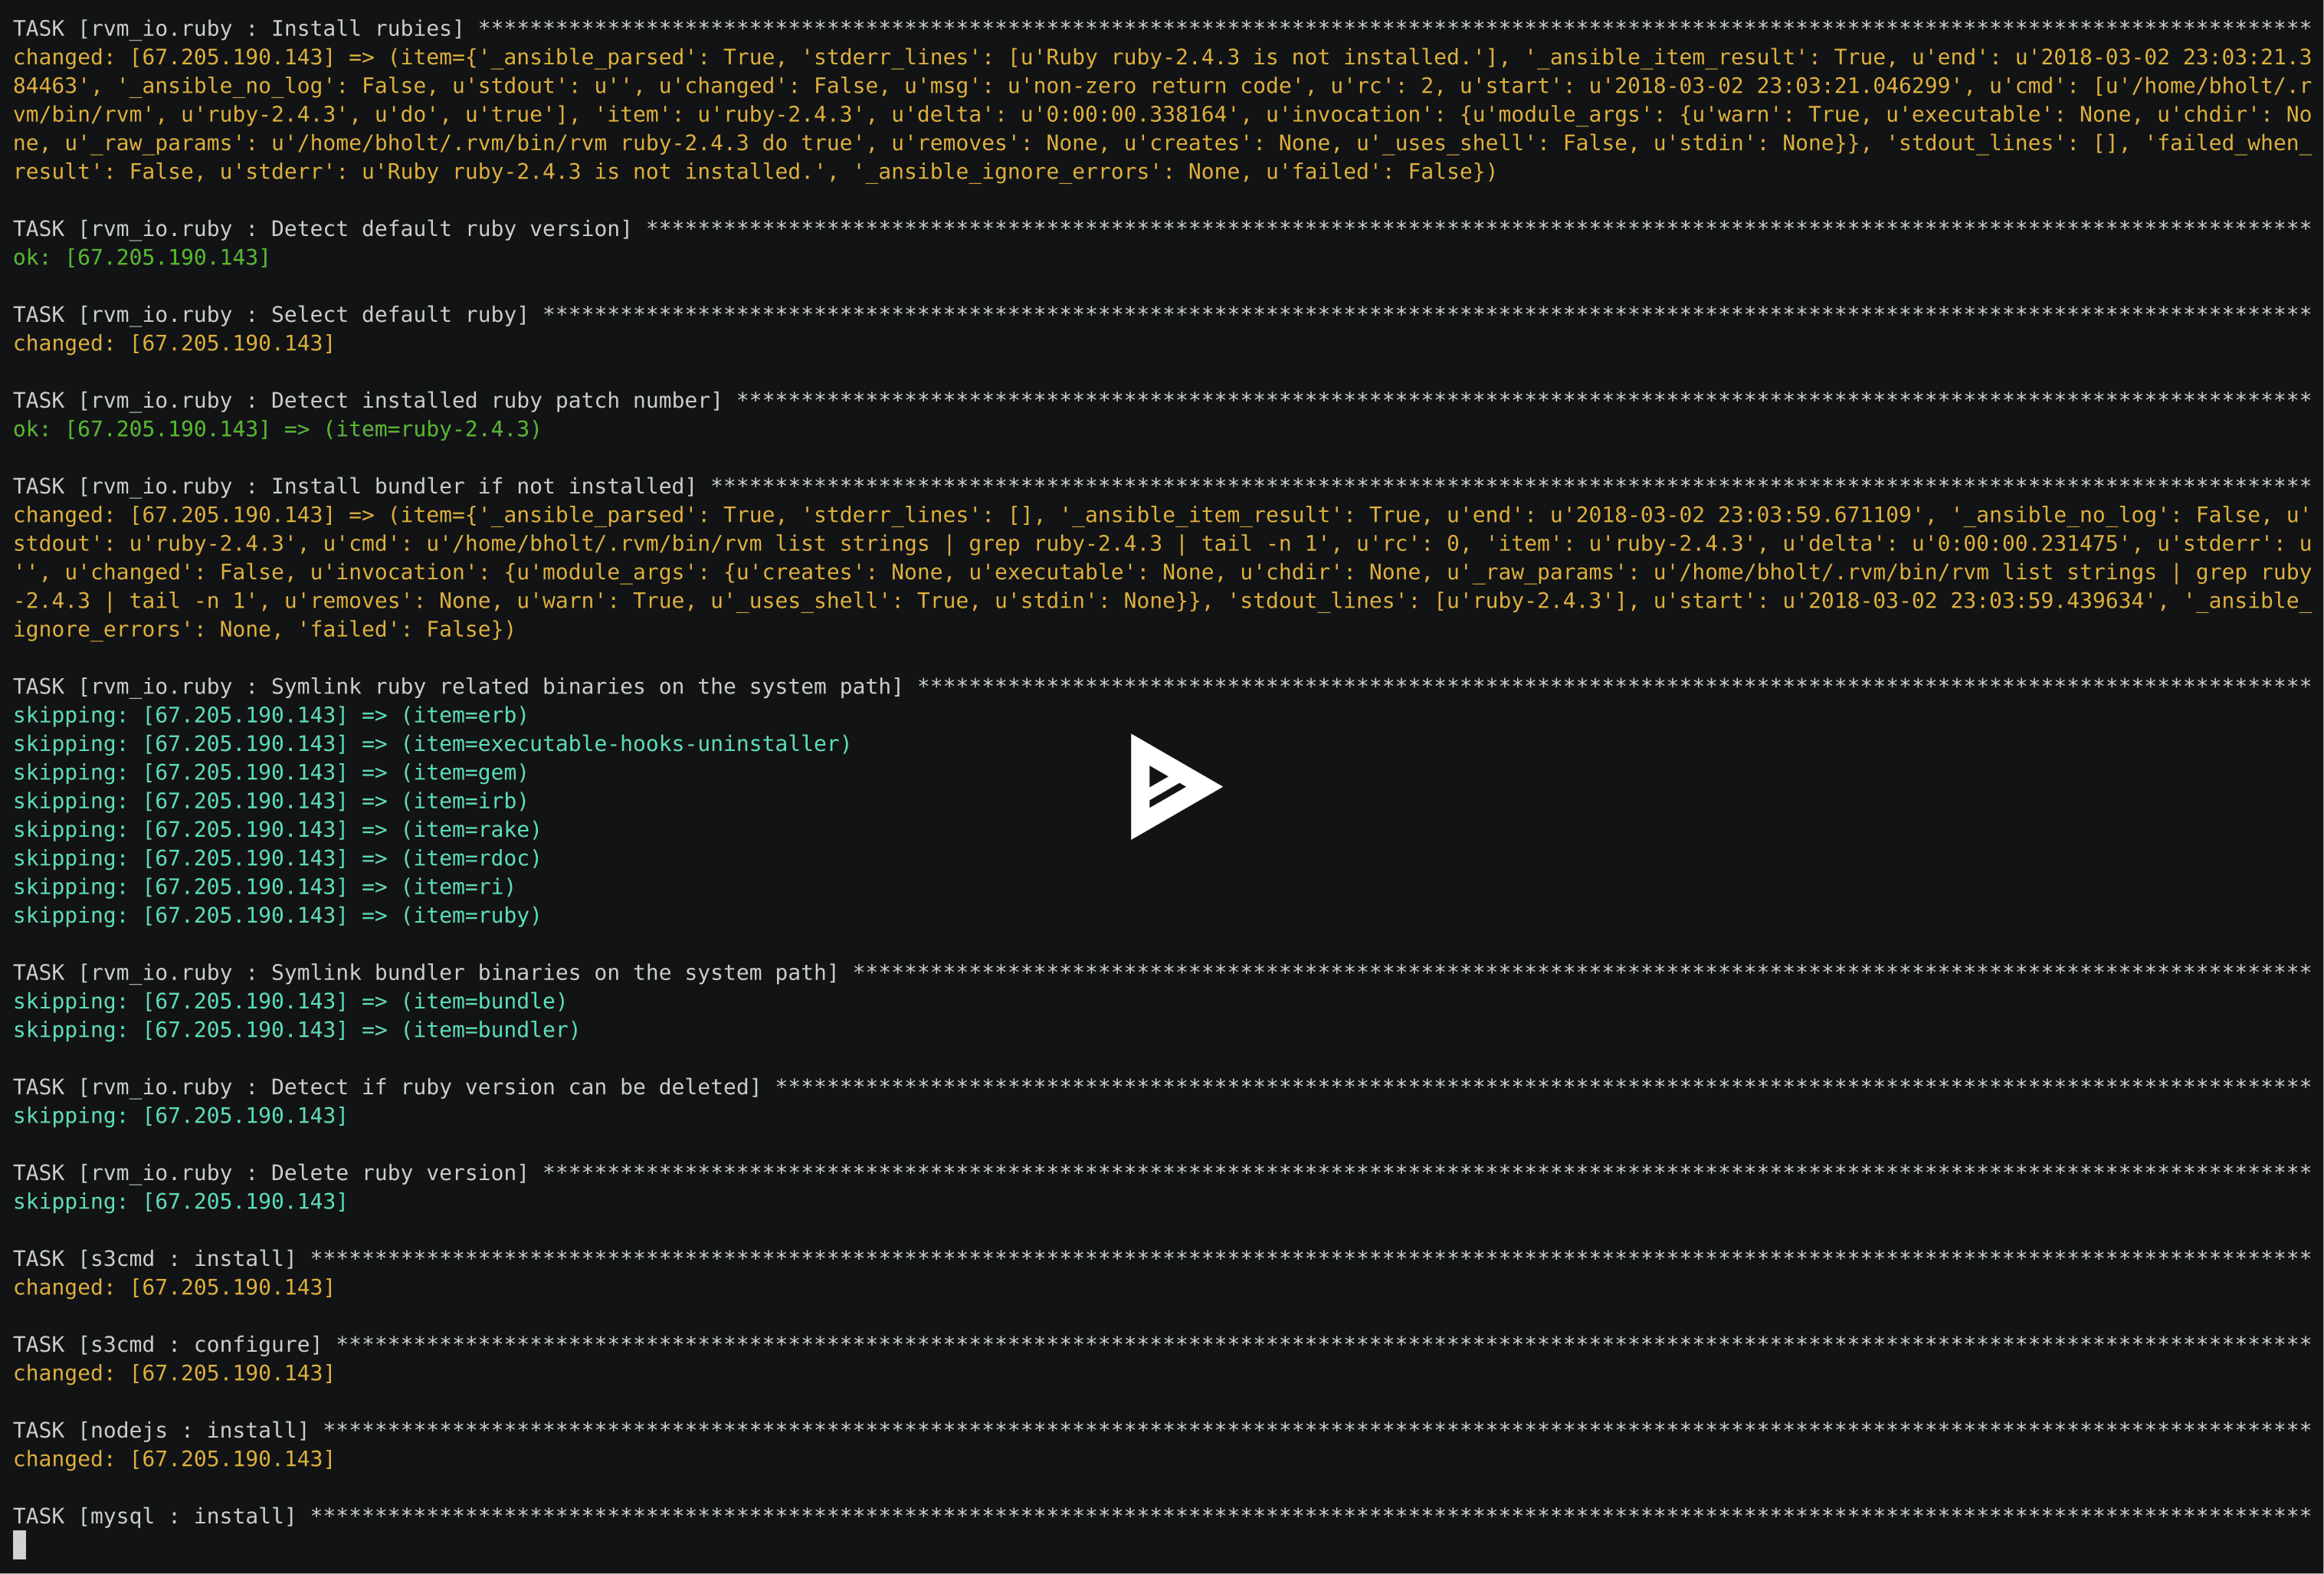Viewport: 2324px width, 1574px height.
Task: Click the 'TASK [nodejs : install]' header
Action: point(160,1430)
